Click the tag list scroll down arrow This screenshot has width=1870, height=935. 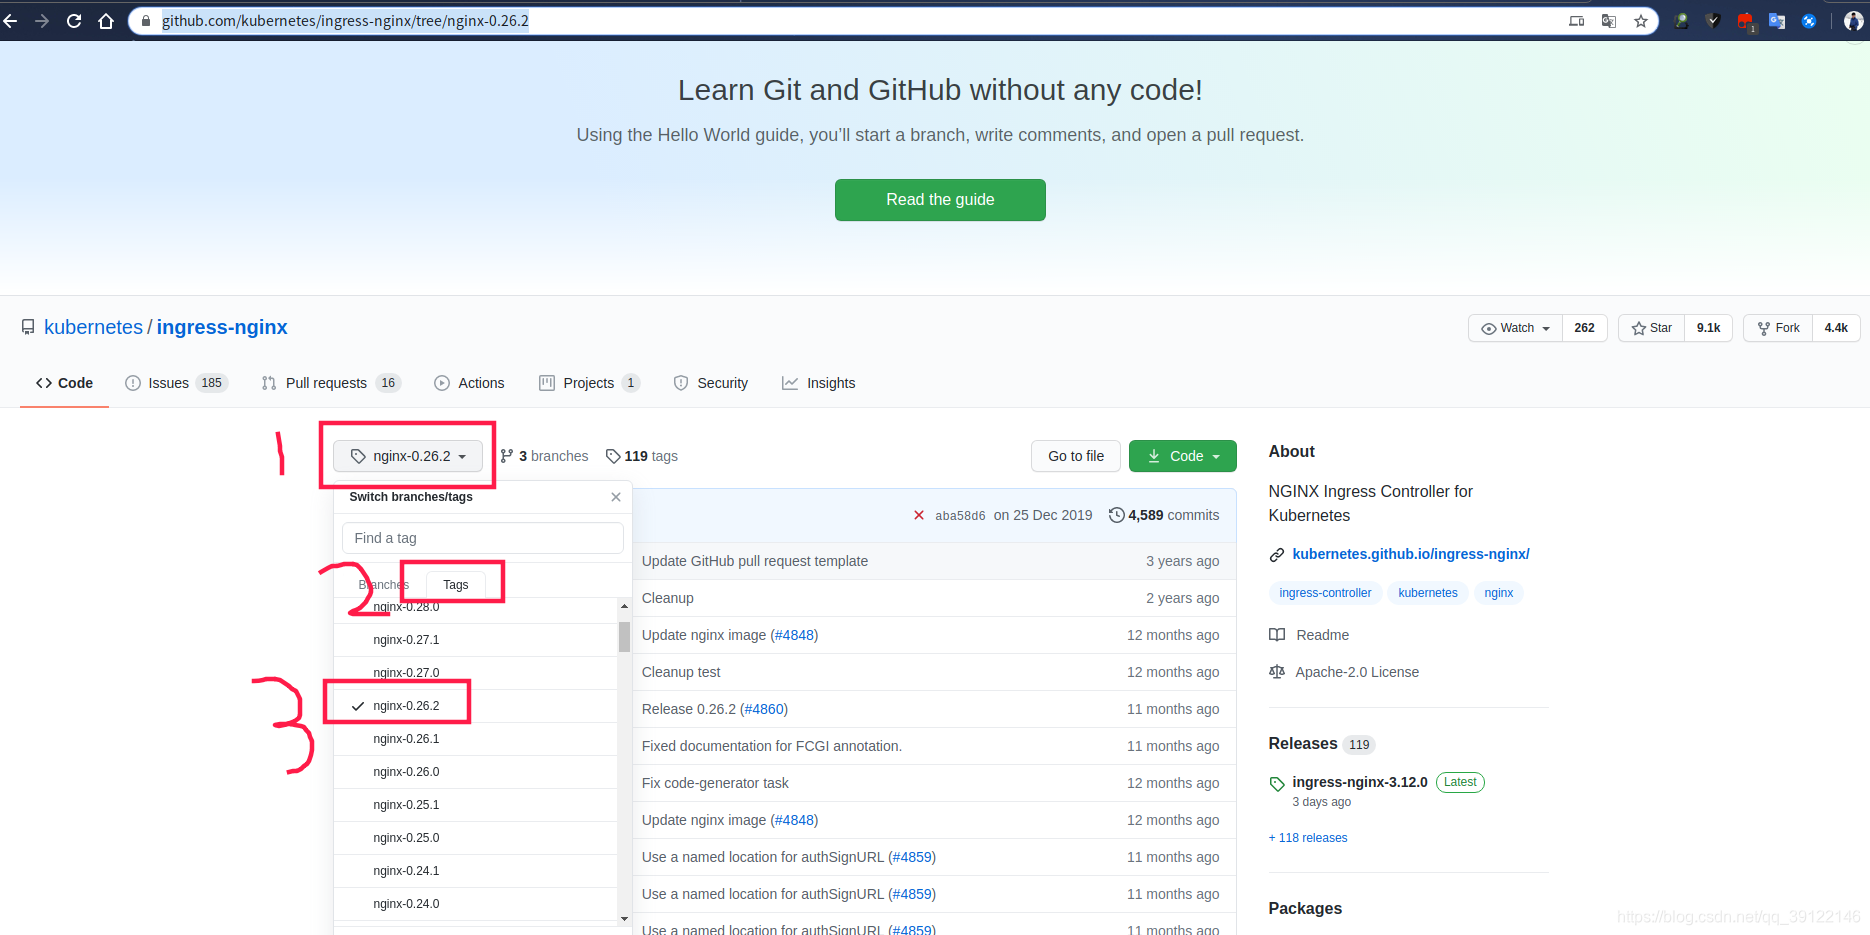pyautogui.click(x=624, y=918)
